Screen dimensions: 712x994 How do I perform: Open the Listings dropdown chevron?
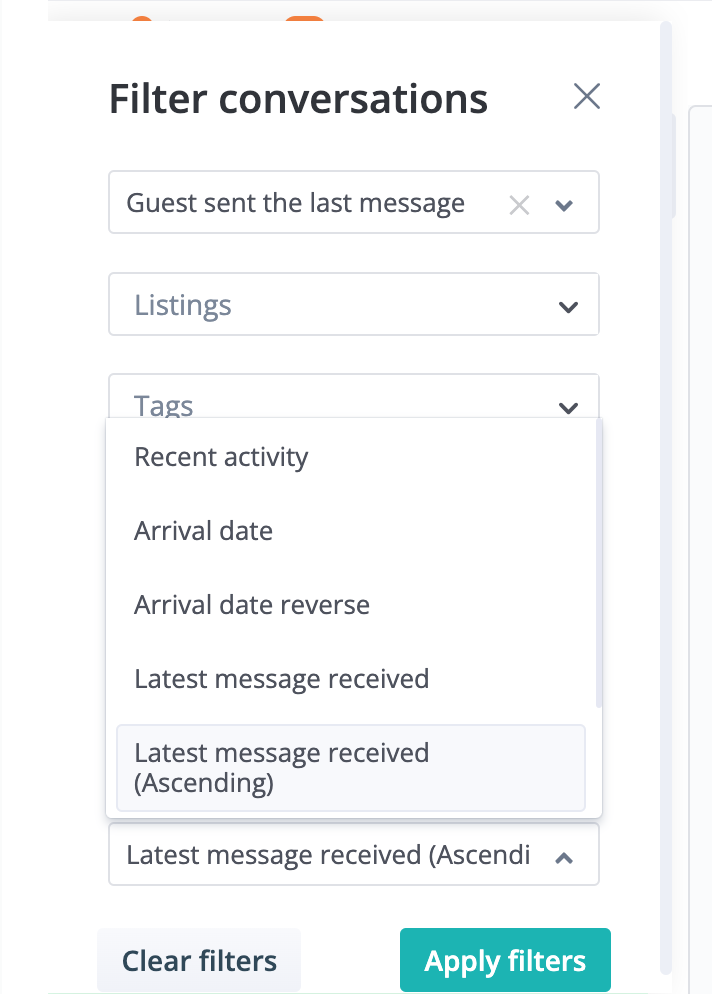(568, 307)
